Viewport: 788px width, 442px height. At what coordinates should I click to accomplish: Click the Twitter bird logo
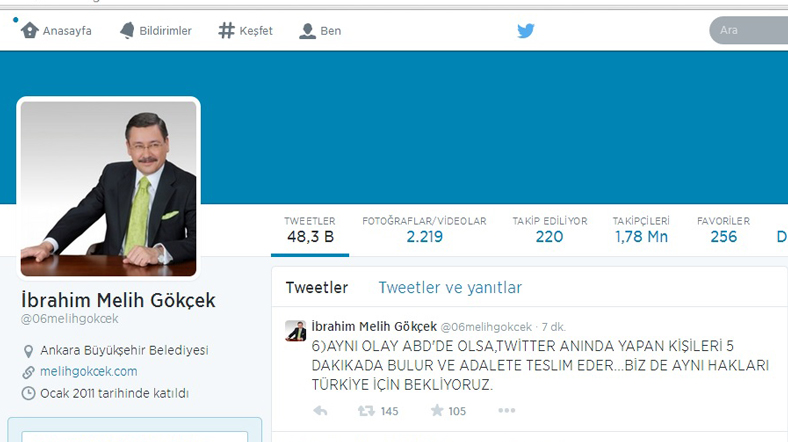click(x=526, y=31)
